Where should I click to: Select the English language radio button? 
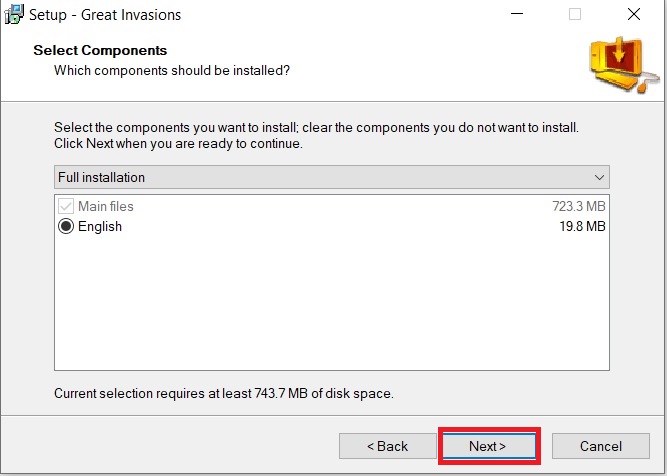coord(66,226)
